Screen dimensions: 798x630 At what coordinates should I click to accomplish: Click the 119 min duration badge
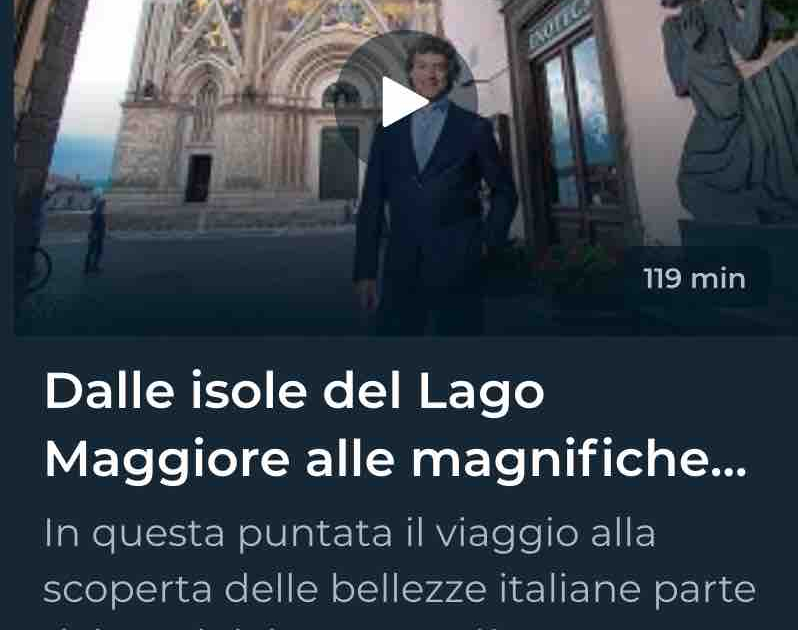coord(695,279)
